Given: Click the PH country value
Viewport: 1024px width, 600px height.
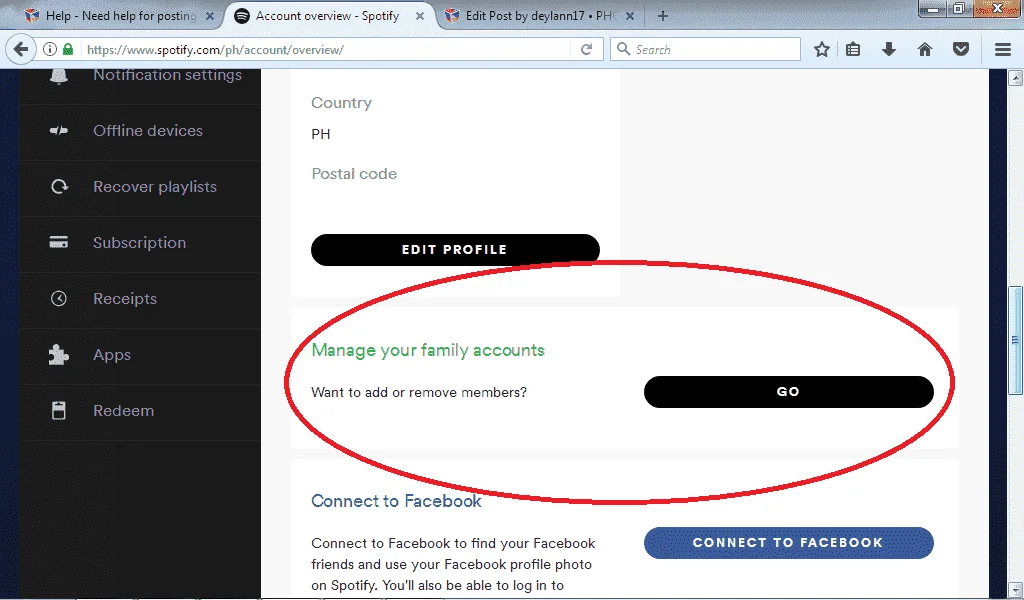Looking at the screenshot, I should click(x=321, y=134).
